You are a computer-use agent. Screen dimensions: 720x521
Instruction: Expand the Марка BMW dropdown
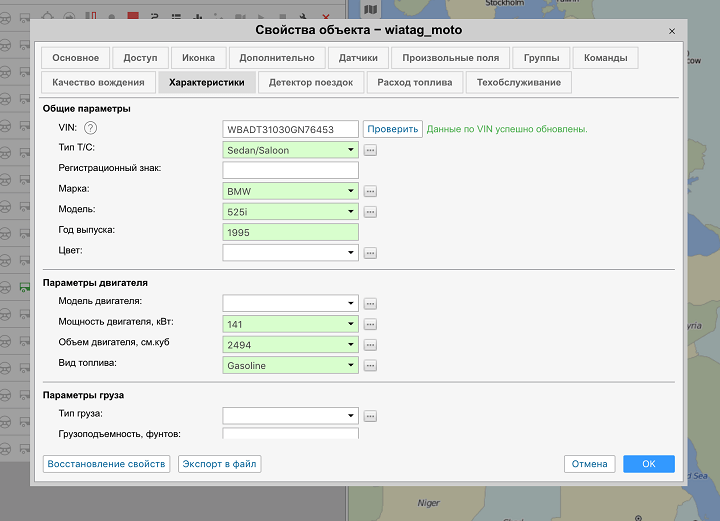[350, 191]
